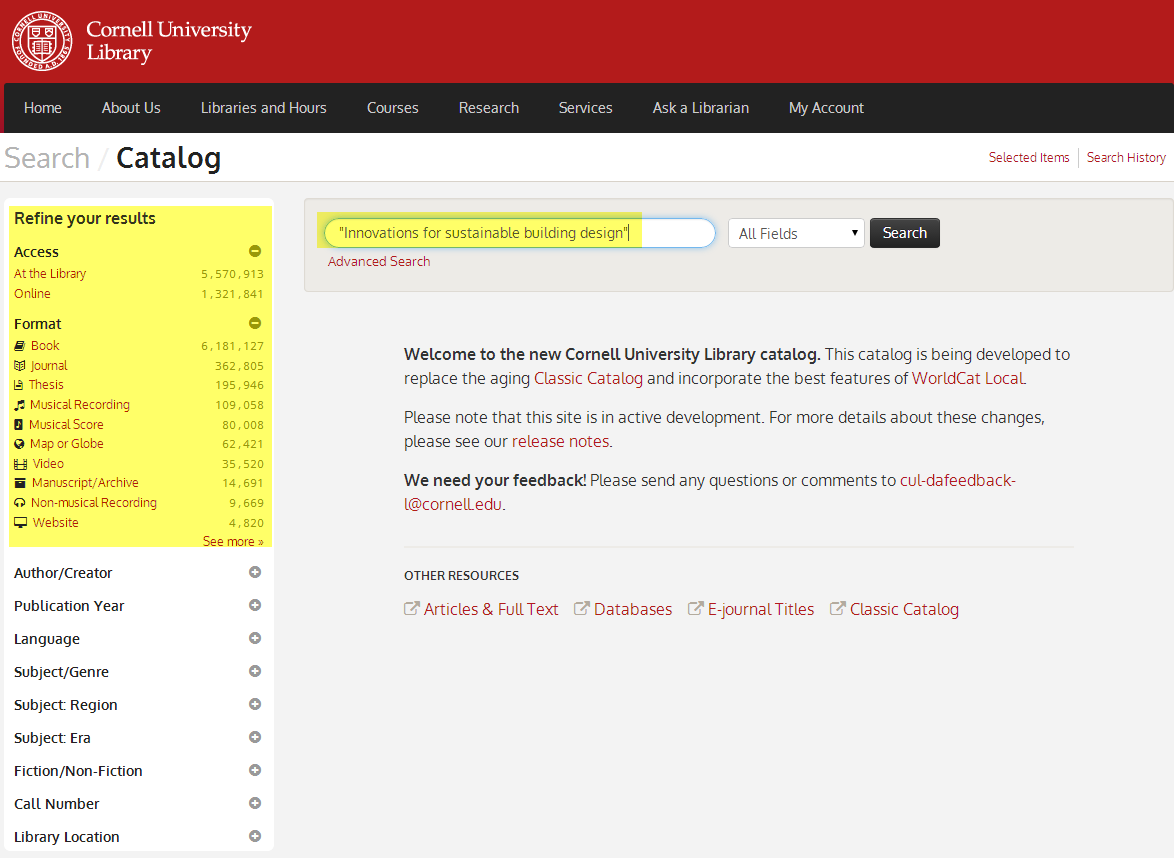Open the Advanced Search link
This screenshot has height=858, width=1174.
[379, 261]
